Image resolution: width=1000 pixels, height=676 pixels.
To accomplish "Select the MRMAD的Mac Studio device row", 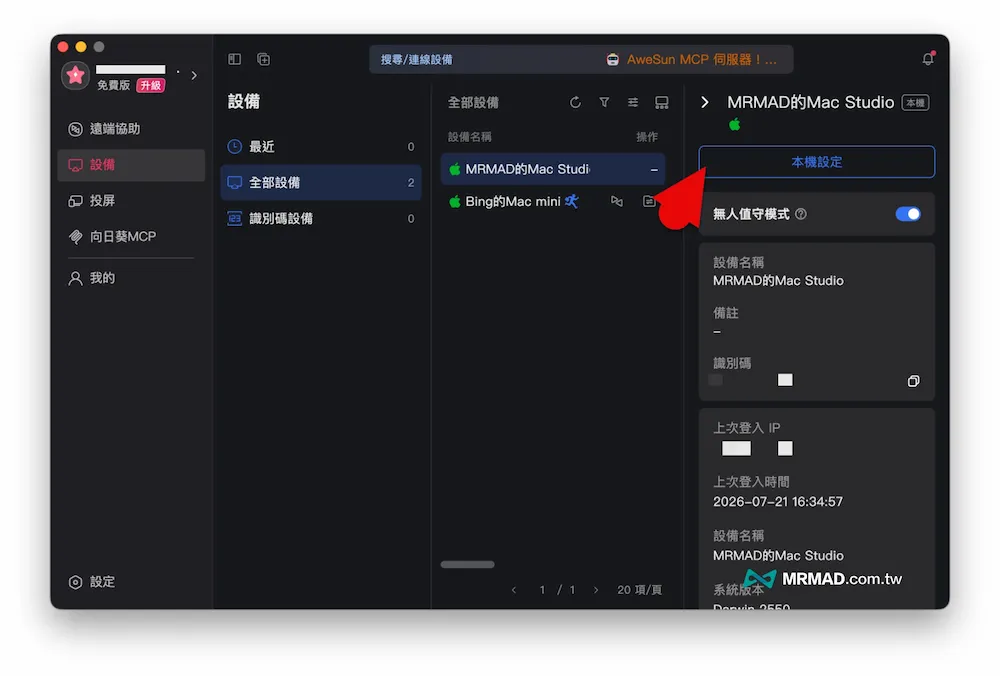I will tap(553, 169).
